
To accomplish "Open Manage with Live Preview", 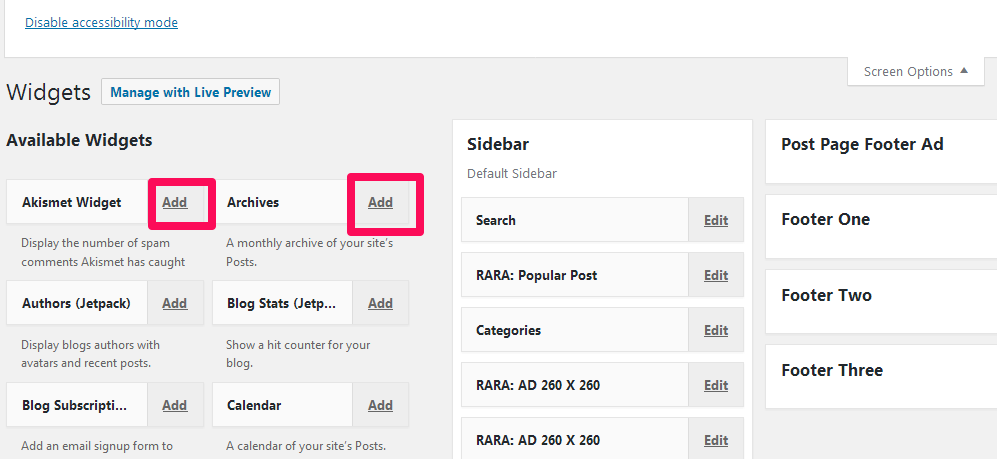I will tap(190, 92).
